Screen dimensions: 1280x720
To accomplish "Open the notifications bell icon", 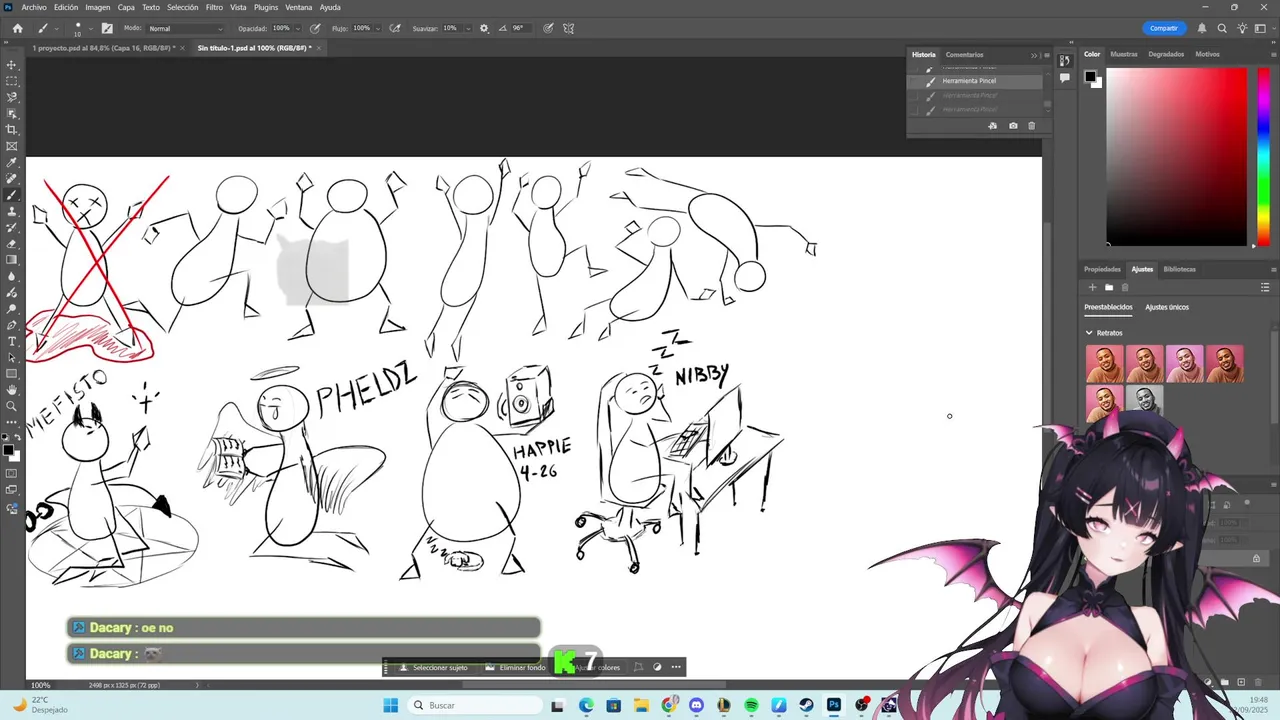I will (x=1202, y=28).
